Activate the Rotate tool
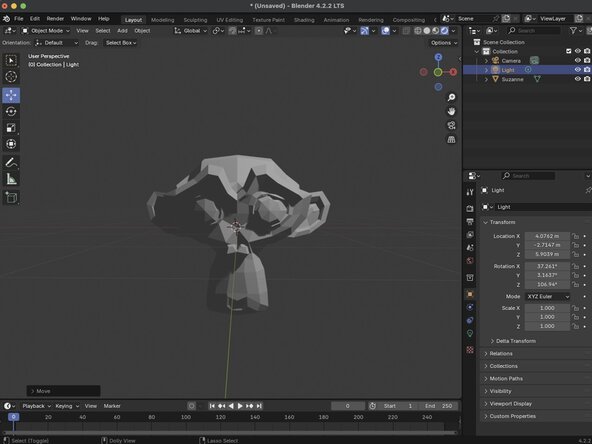The image size is (592, 444). pos(11,111)
